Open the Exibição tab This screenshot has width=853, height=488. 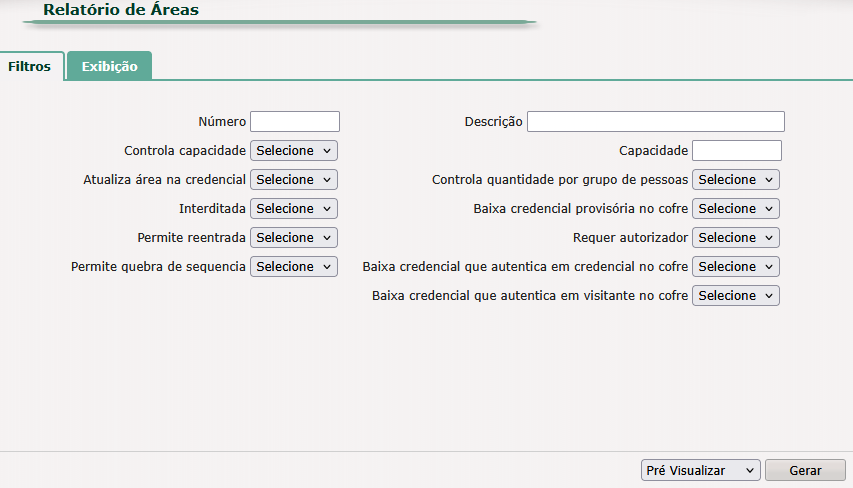[x=109, y=66]
